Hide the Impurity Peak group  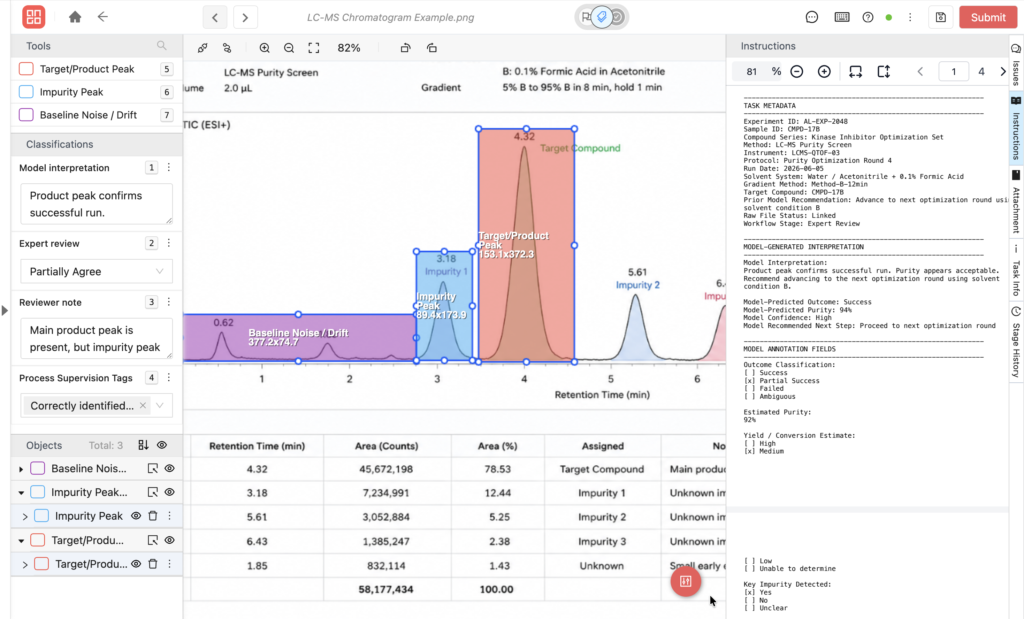pos(170,492)
